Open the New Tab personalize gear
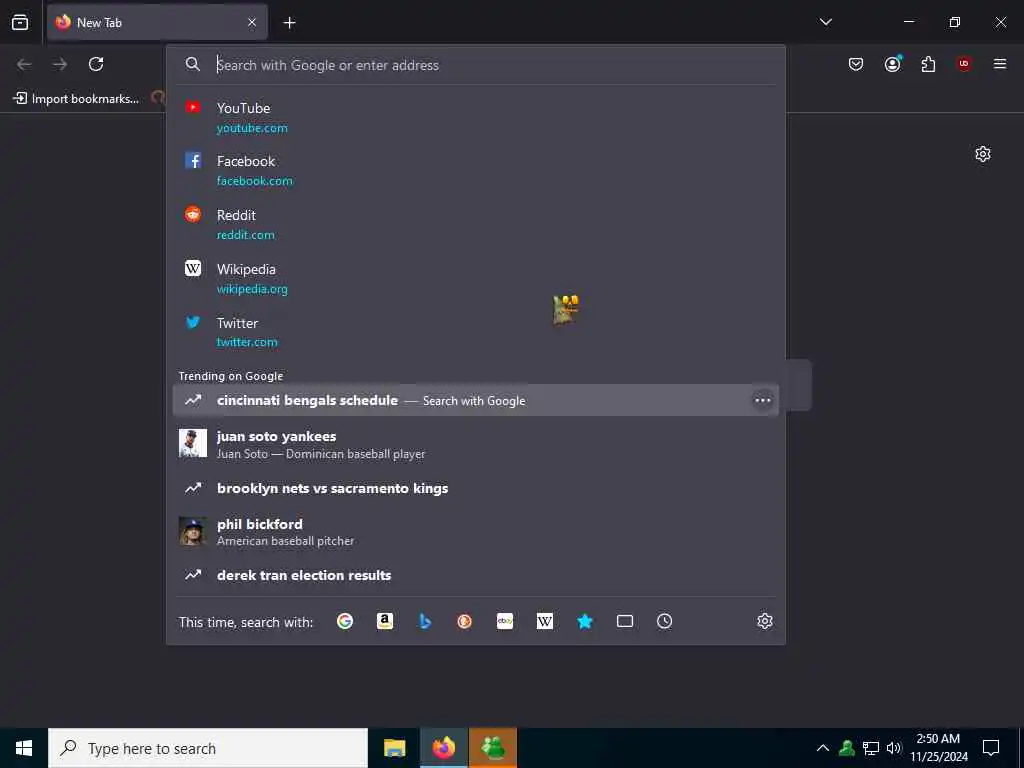The height and width of the screenshot is (768, 1024). 983,154
